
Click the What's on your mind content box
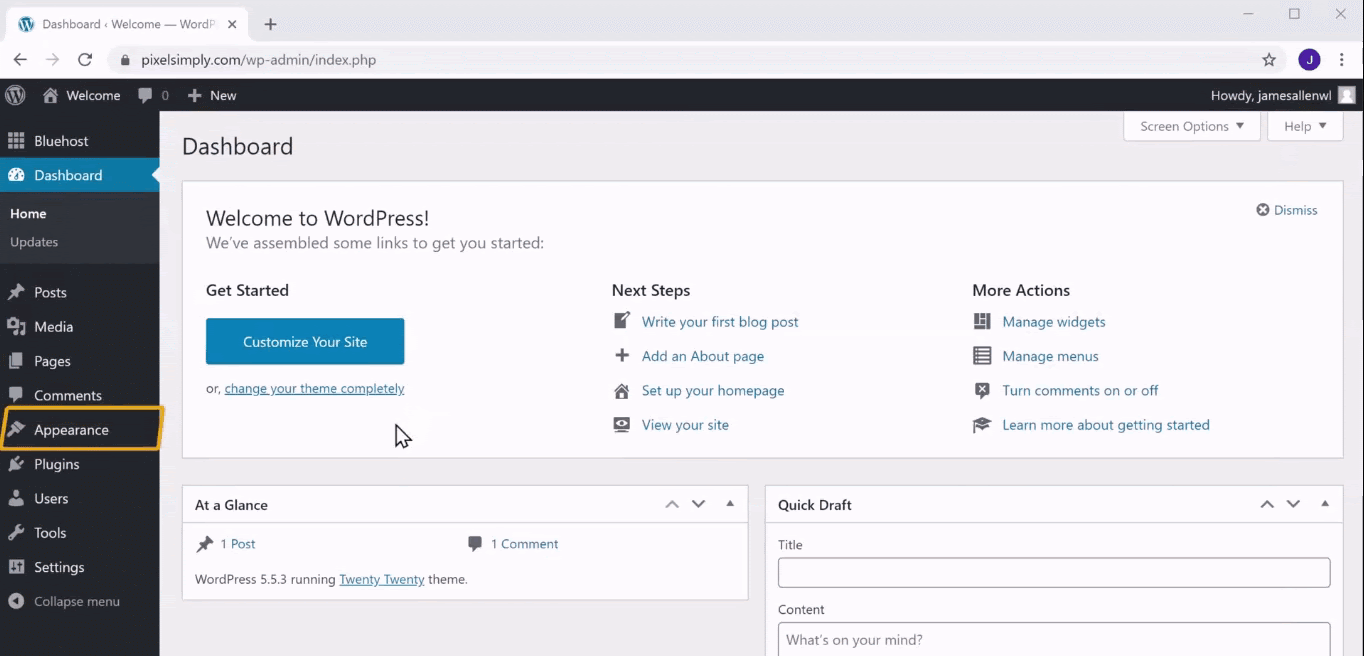click(1054, 639)
